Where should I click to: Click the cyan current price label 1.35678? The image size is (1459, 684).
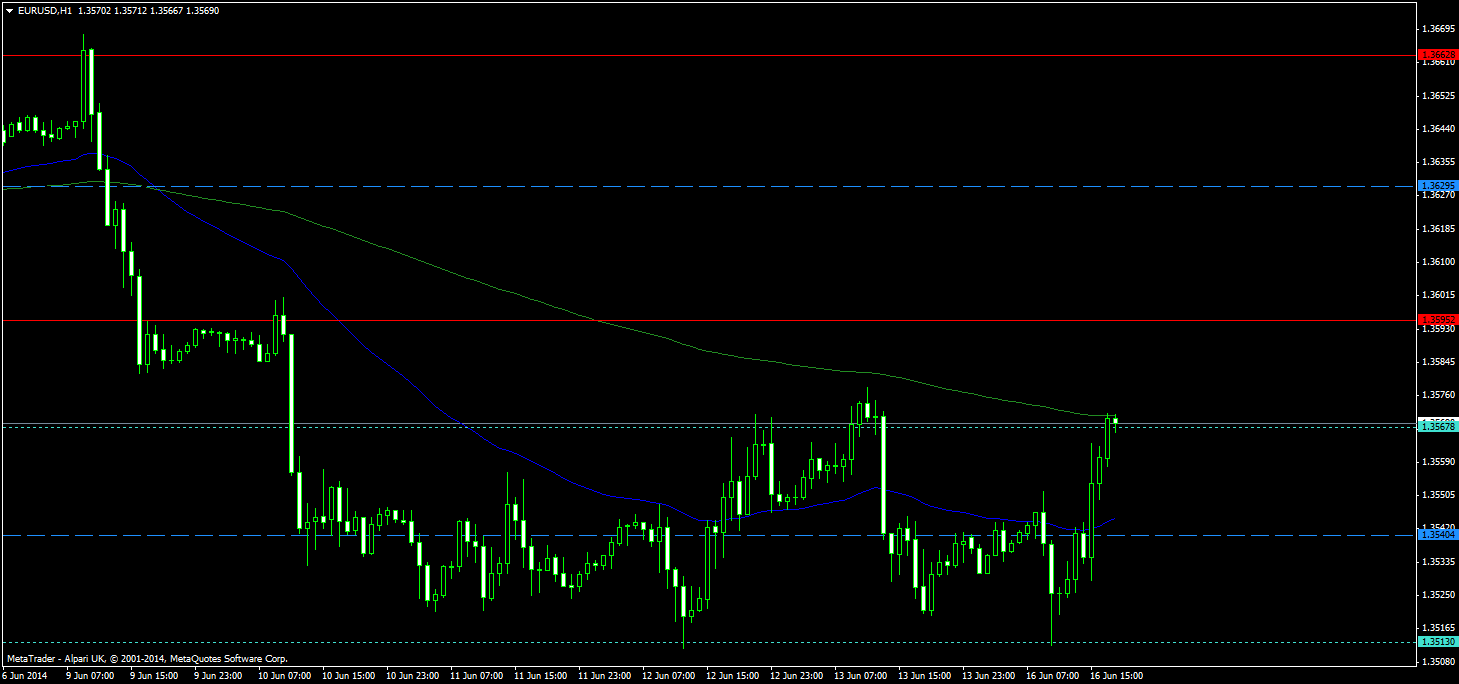(x=1439, y=426)
